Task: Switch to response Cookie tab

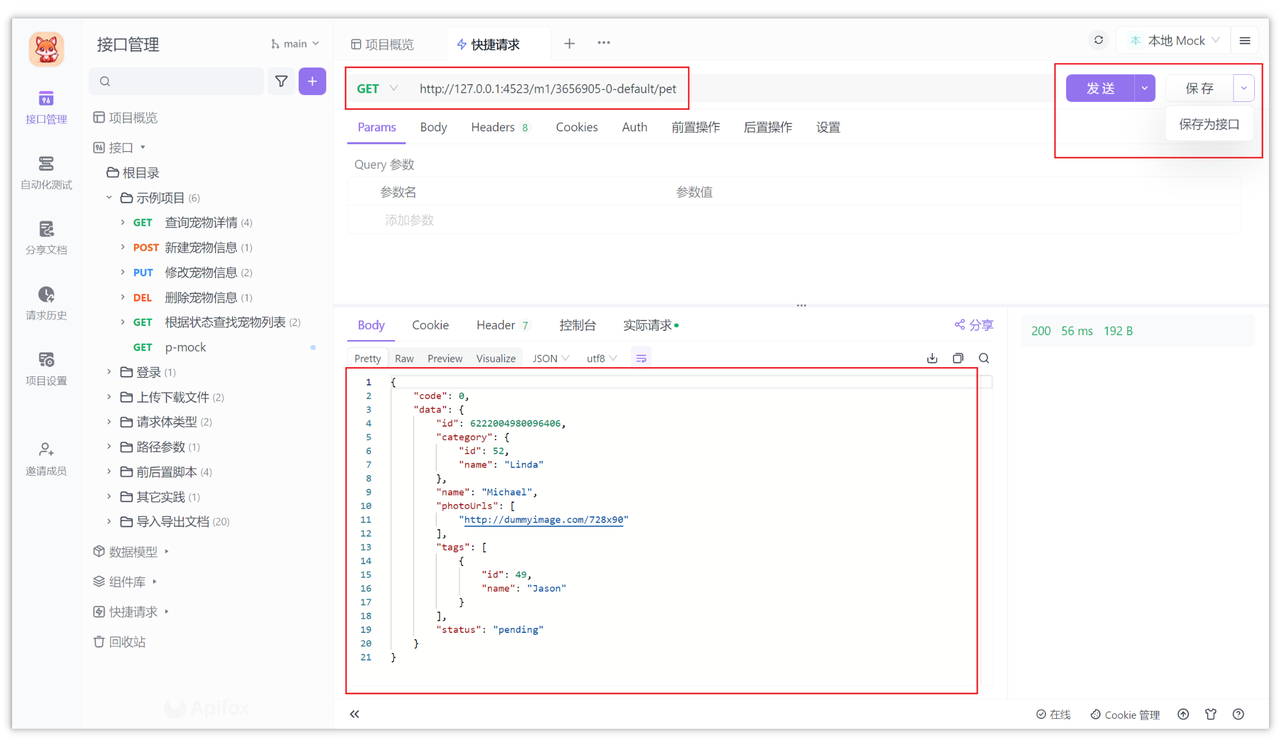Action: 430,325
